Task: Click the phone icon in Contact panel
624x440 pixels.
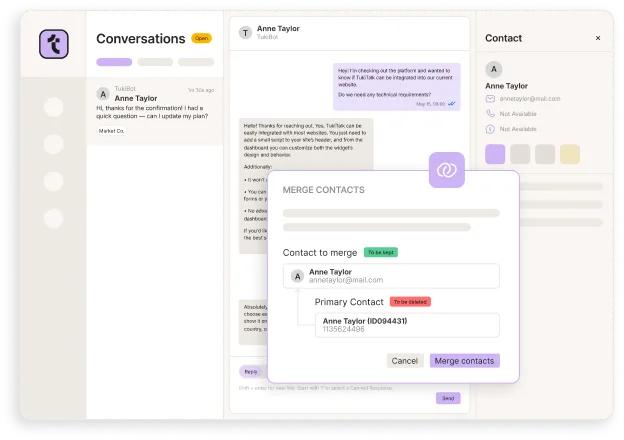Action: point(490,114)
